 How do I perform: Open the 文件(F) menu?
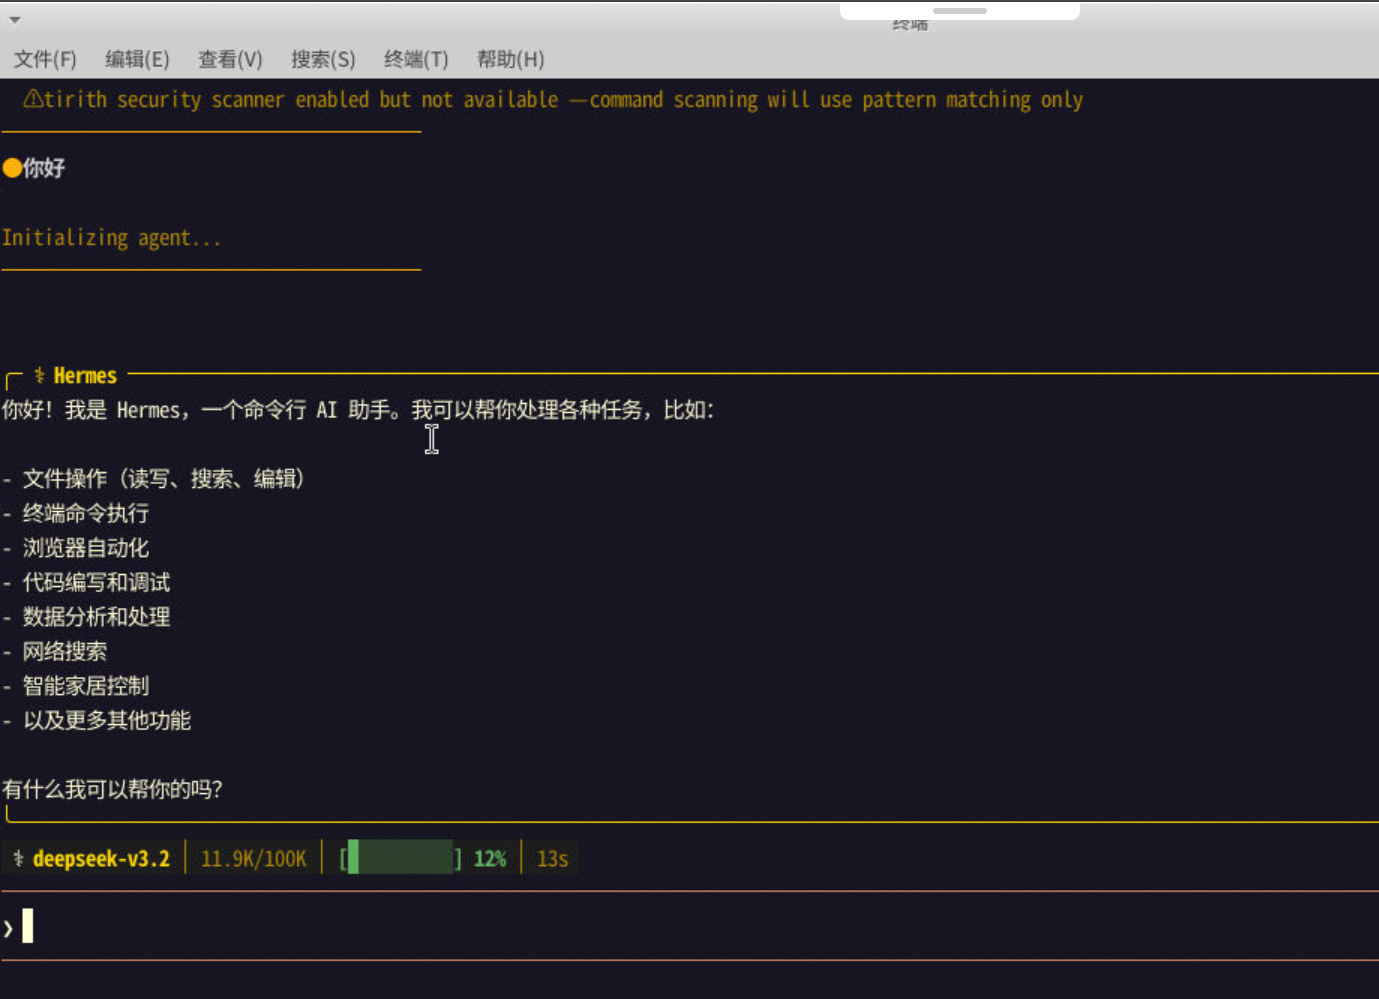coord(45,59)
